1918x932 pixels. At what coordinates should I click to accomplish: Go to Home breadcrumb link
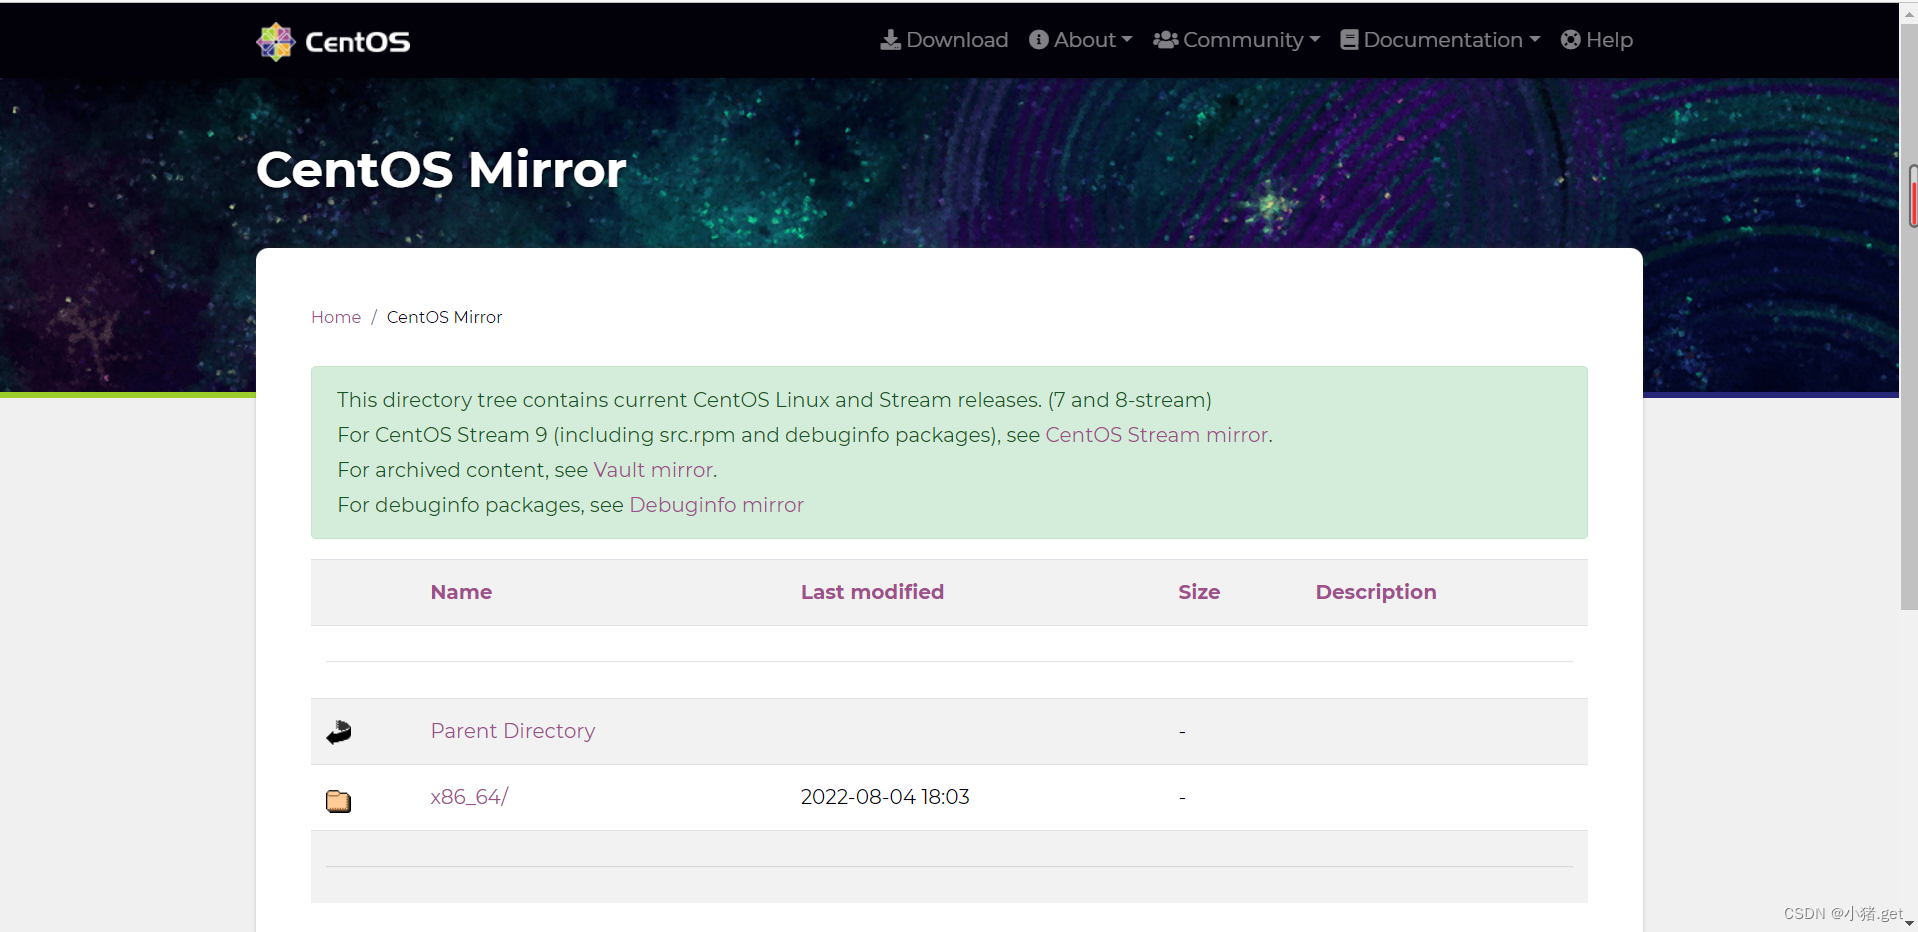(336, 317)
